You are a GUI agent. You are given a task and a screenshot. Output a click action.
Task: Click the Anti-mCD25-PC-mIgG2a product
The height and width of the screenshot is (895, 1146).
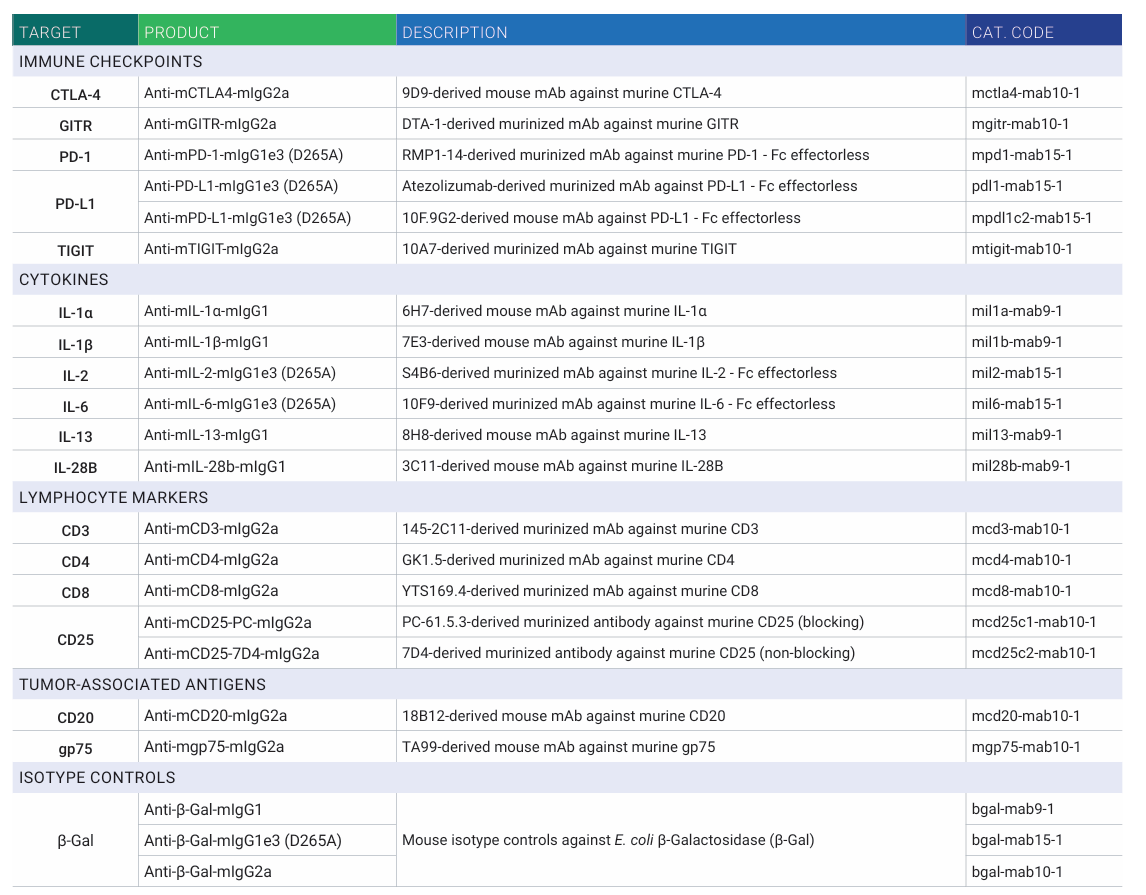point(228,622)
